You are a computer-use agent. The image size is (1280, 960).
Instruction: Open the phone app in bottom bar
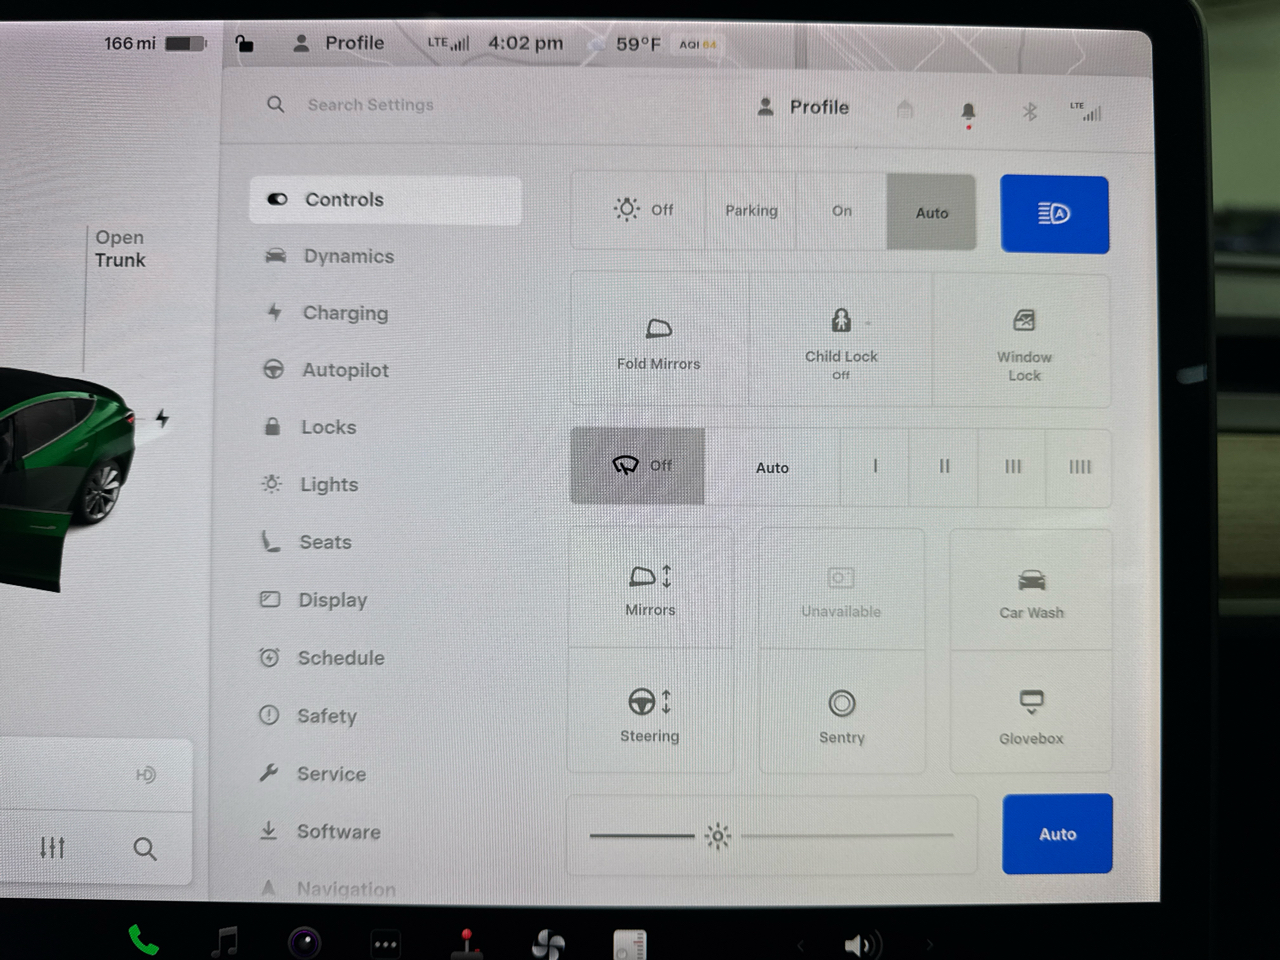pyautogui.click(x=143, y=941)
